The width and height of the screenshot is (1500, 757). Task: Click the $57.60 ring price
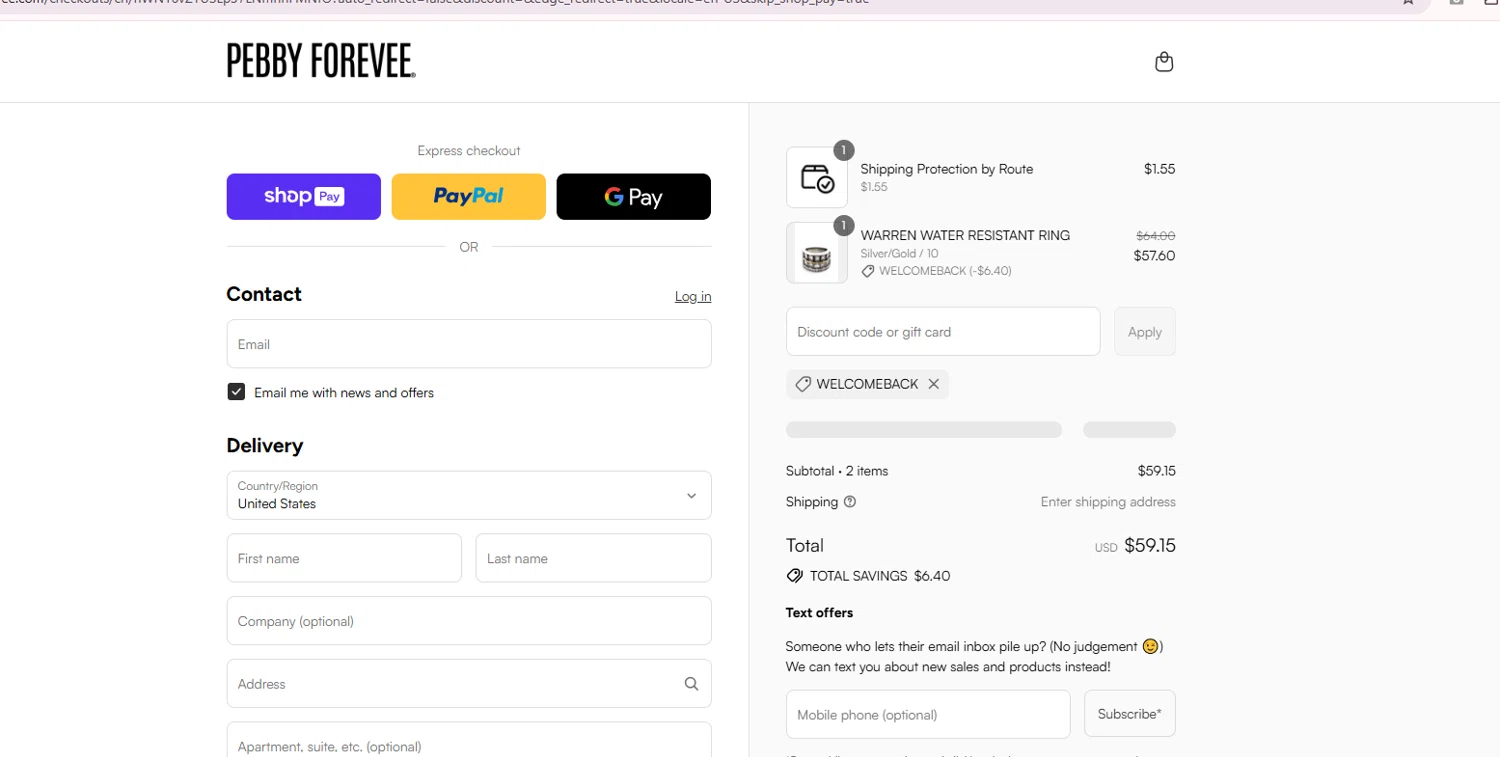click(1154, 256)
